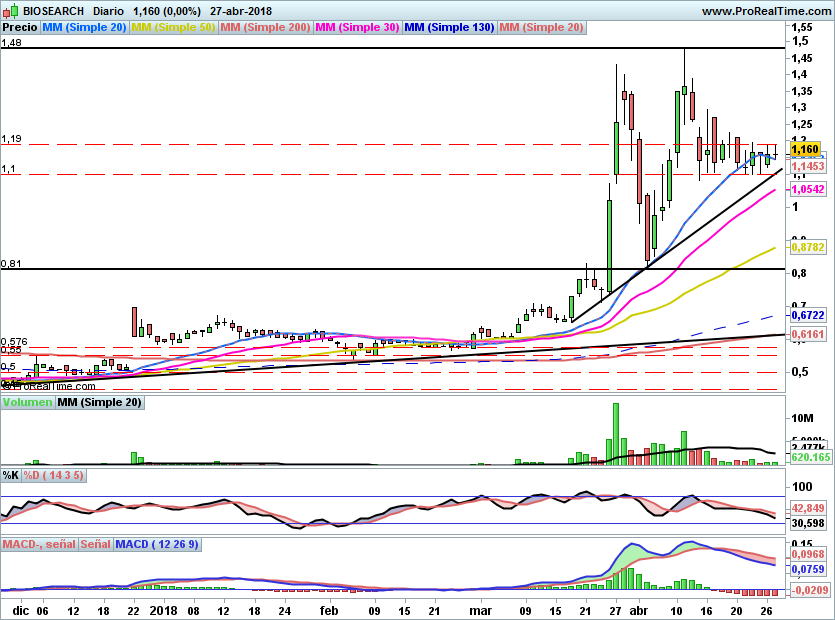The image size is (835, 620).
Task: Click the MACD-señal histogram label
Action: 39,544
